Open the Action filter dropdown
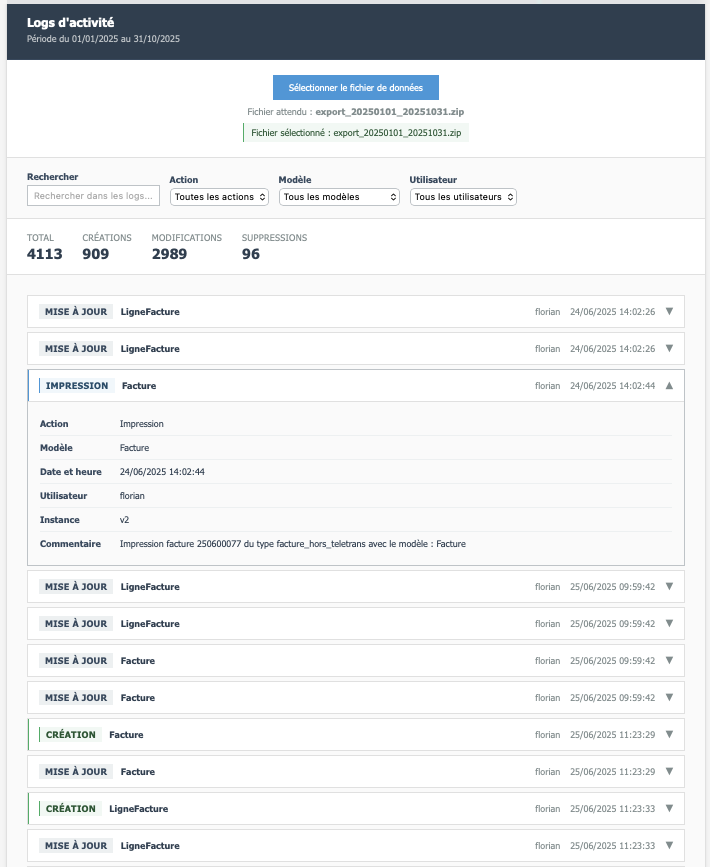The width and height of the screenshot is (710, 867). pos(220,197)
